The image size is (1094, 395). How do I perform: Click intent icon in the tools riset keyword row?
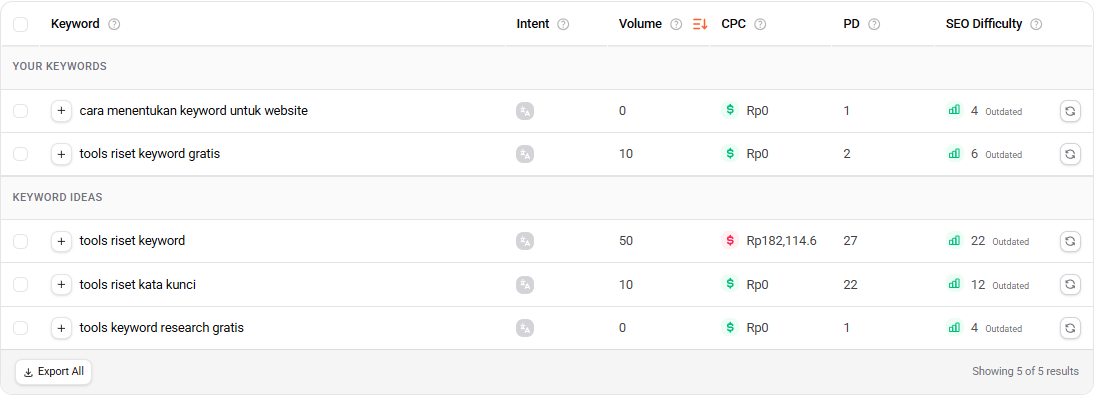click(525, 241)
